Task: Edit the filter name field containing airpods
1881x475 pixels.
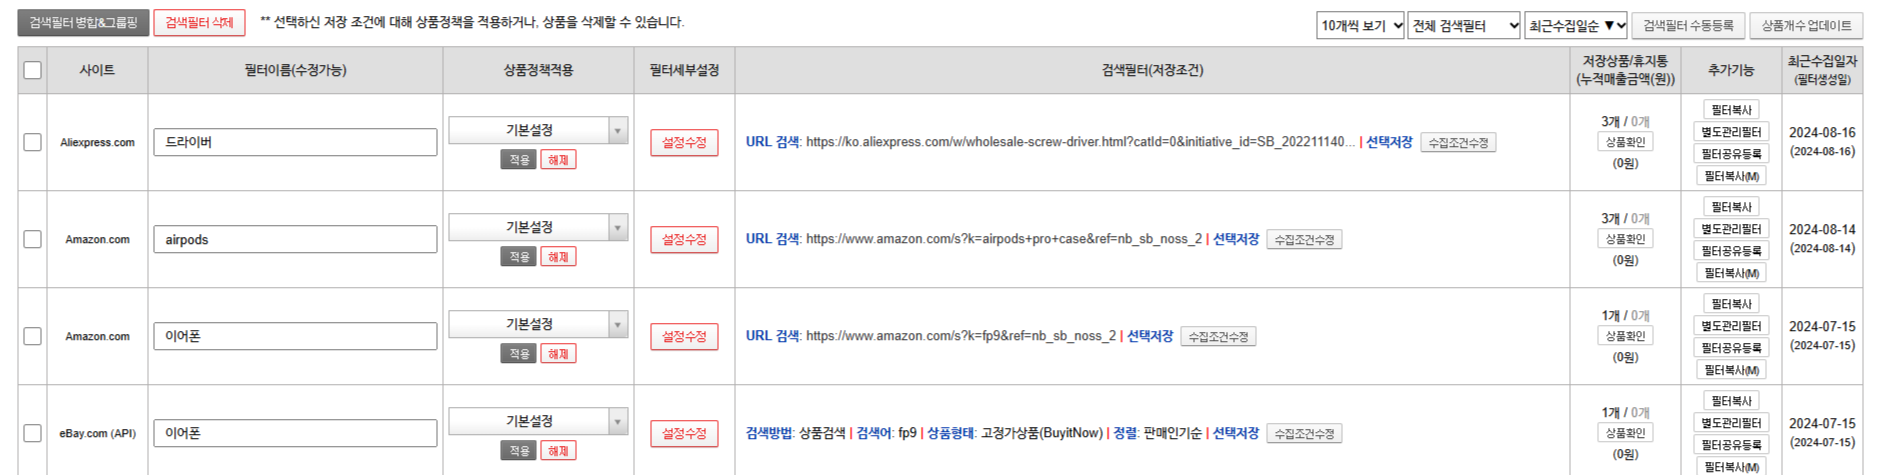Action: coord(295,240)
